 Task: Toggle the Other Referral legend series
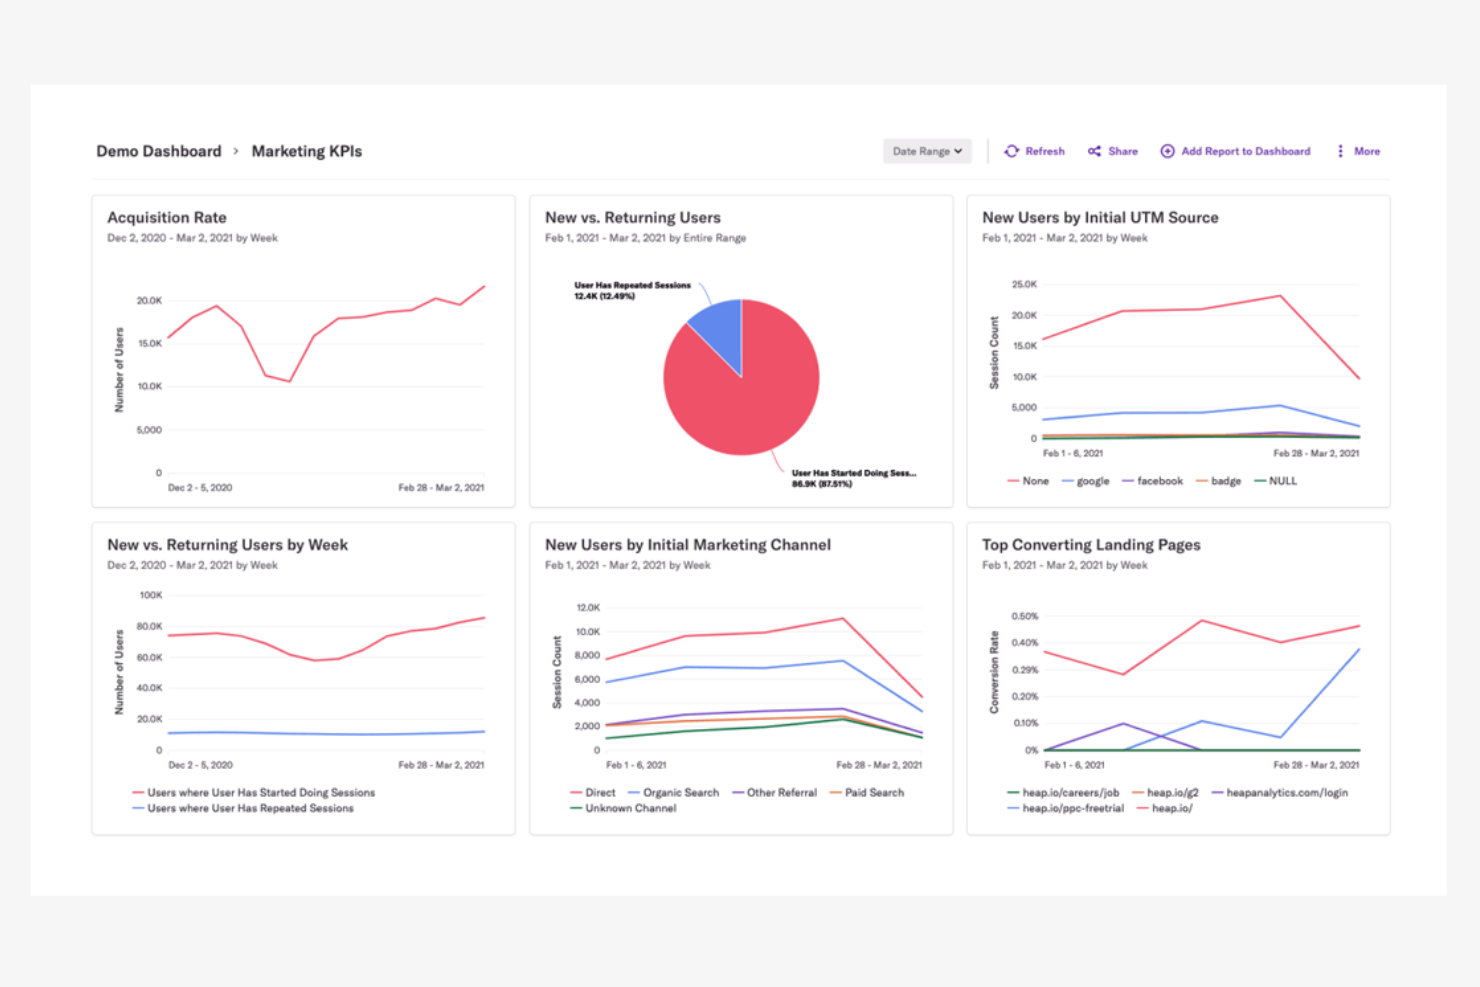(x=774, y=792)
